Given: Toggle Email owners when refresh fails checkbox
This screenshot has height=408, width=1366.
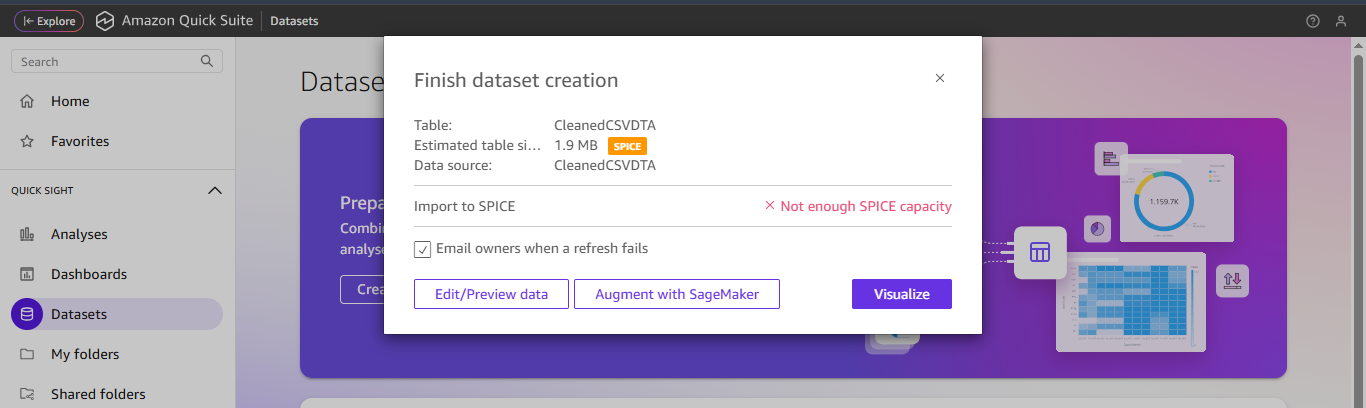Looking at the screenshot, I should coord(423,249).
